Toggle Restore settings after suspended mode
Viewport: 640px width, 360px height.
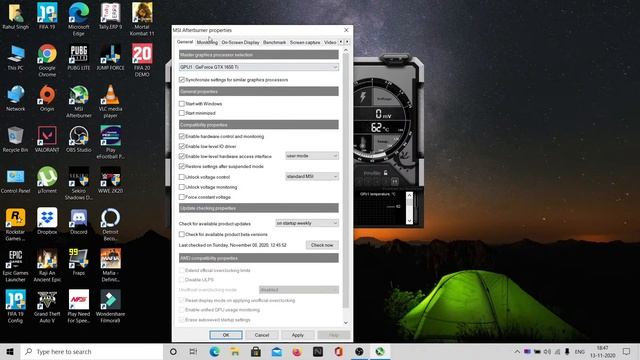(x=182, y=167)
